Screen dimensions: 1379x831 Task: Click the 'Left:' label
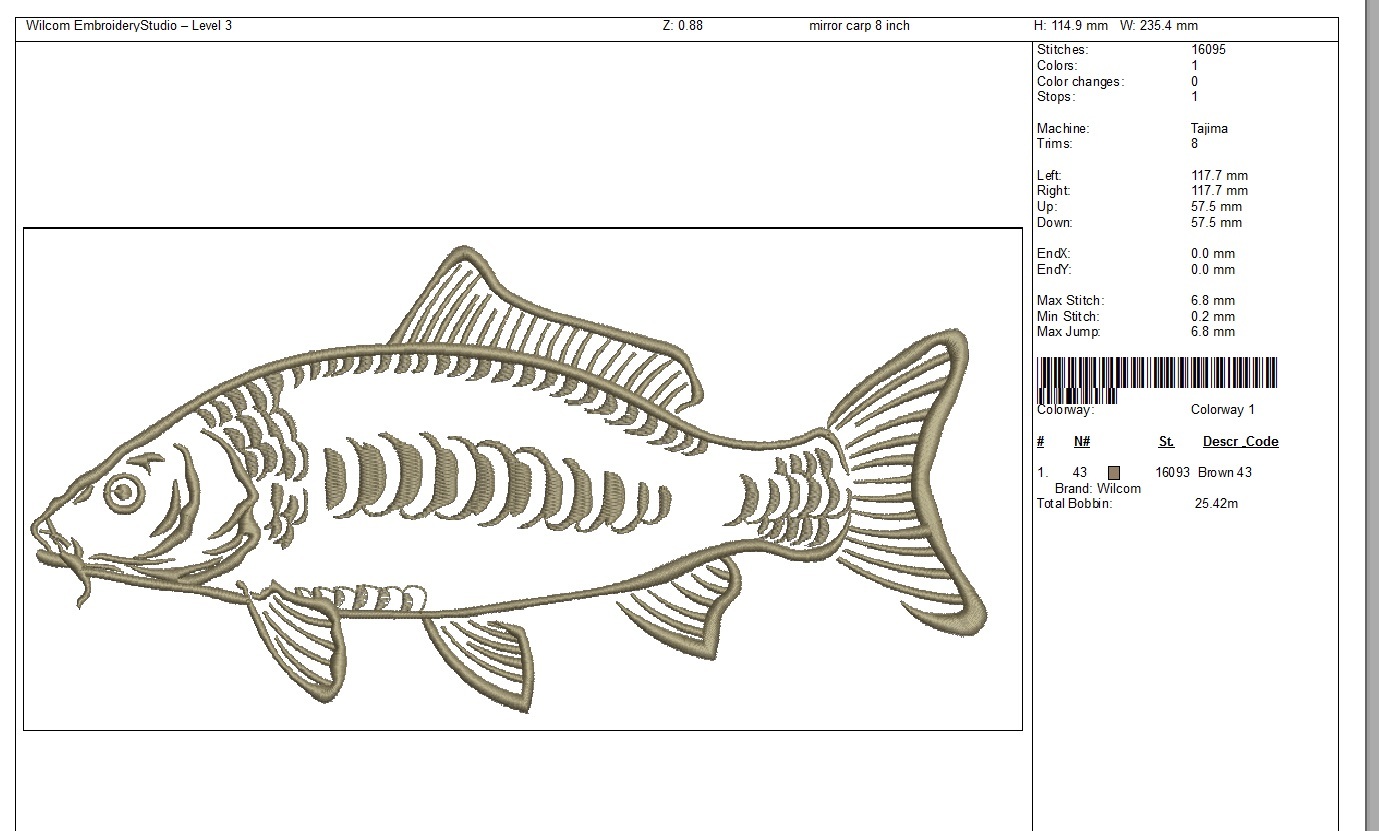[1049, 176]
